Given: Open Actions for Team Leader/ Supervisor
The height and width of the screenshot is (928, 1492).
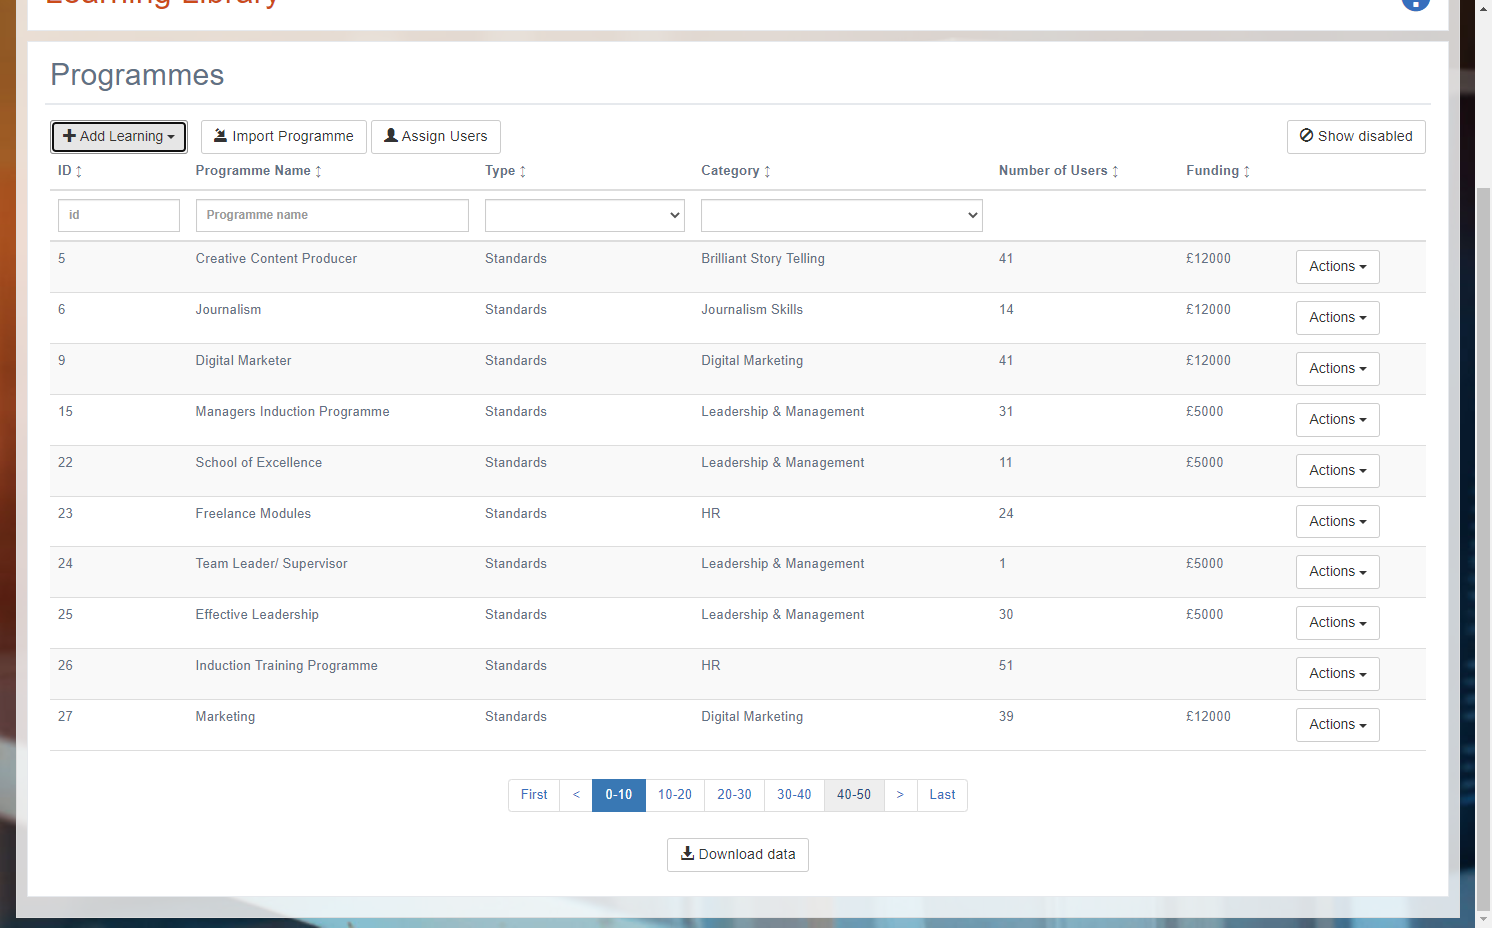Looking at the screenshot, I should [x=1337, y=572].
